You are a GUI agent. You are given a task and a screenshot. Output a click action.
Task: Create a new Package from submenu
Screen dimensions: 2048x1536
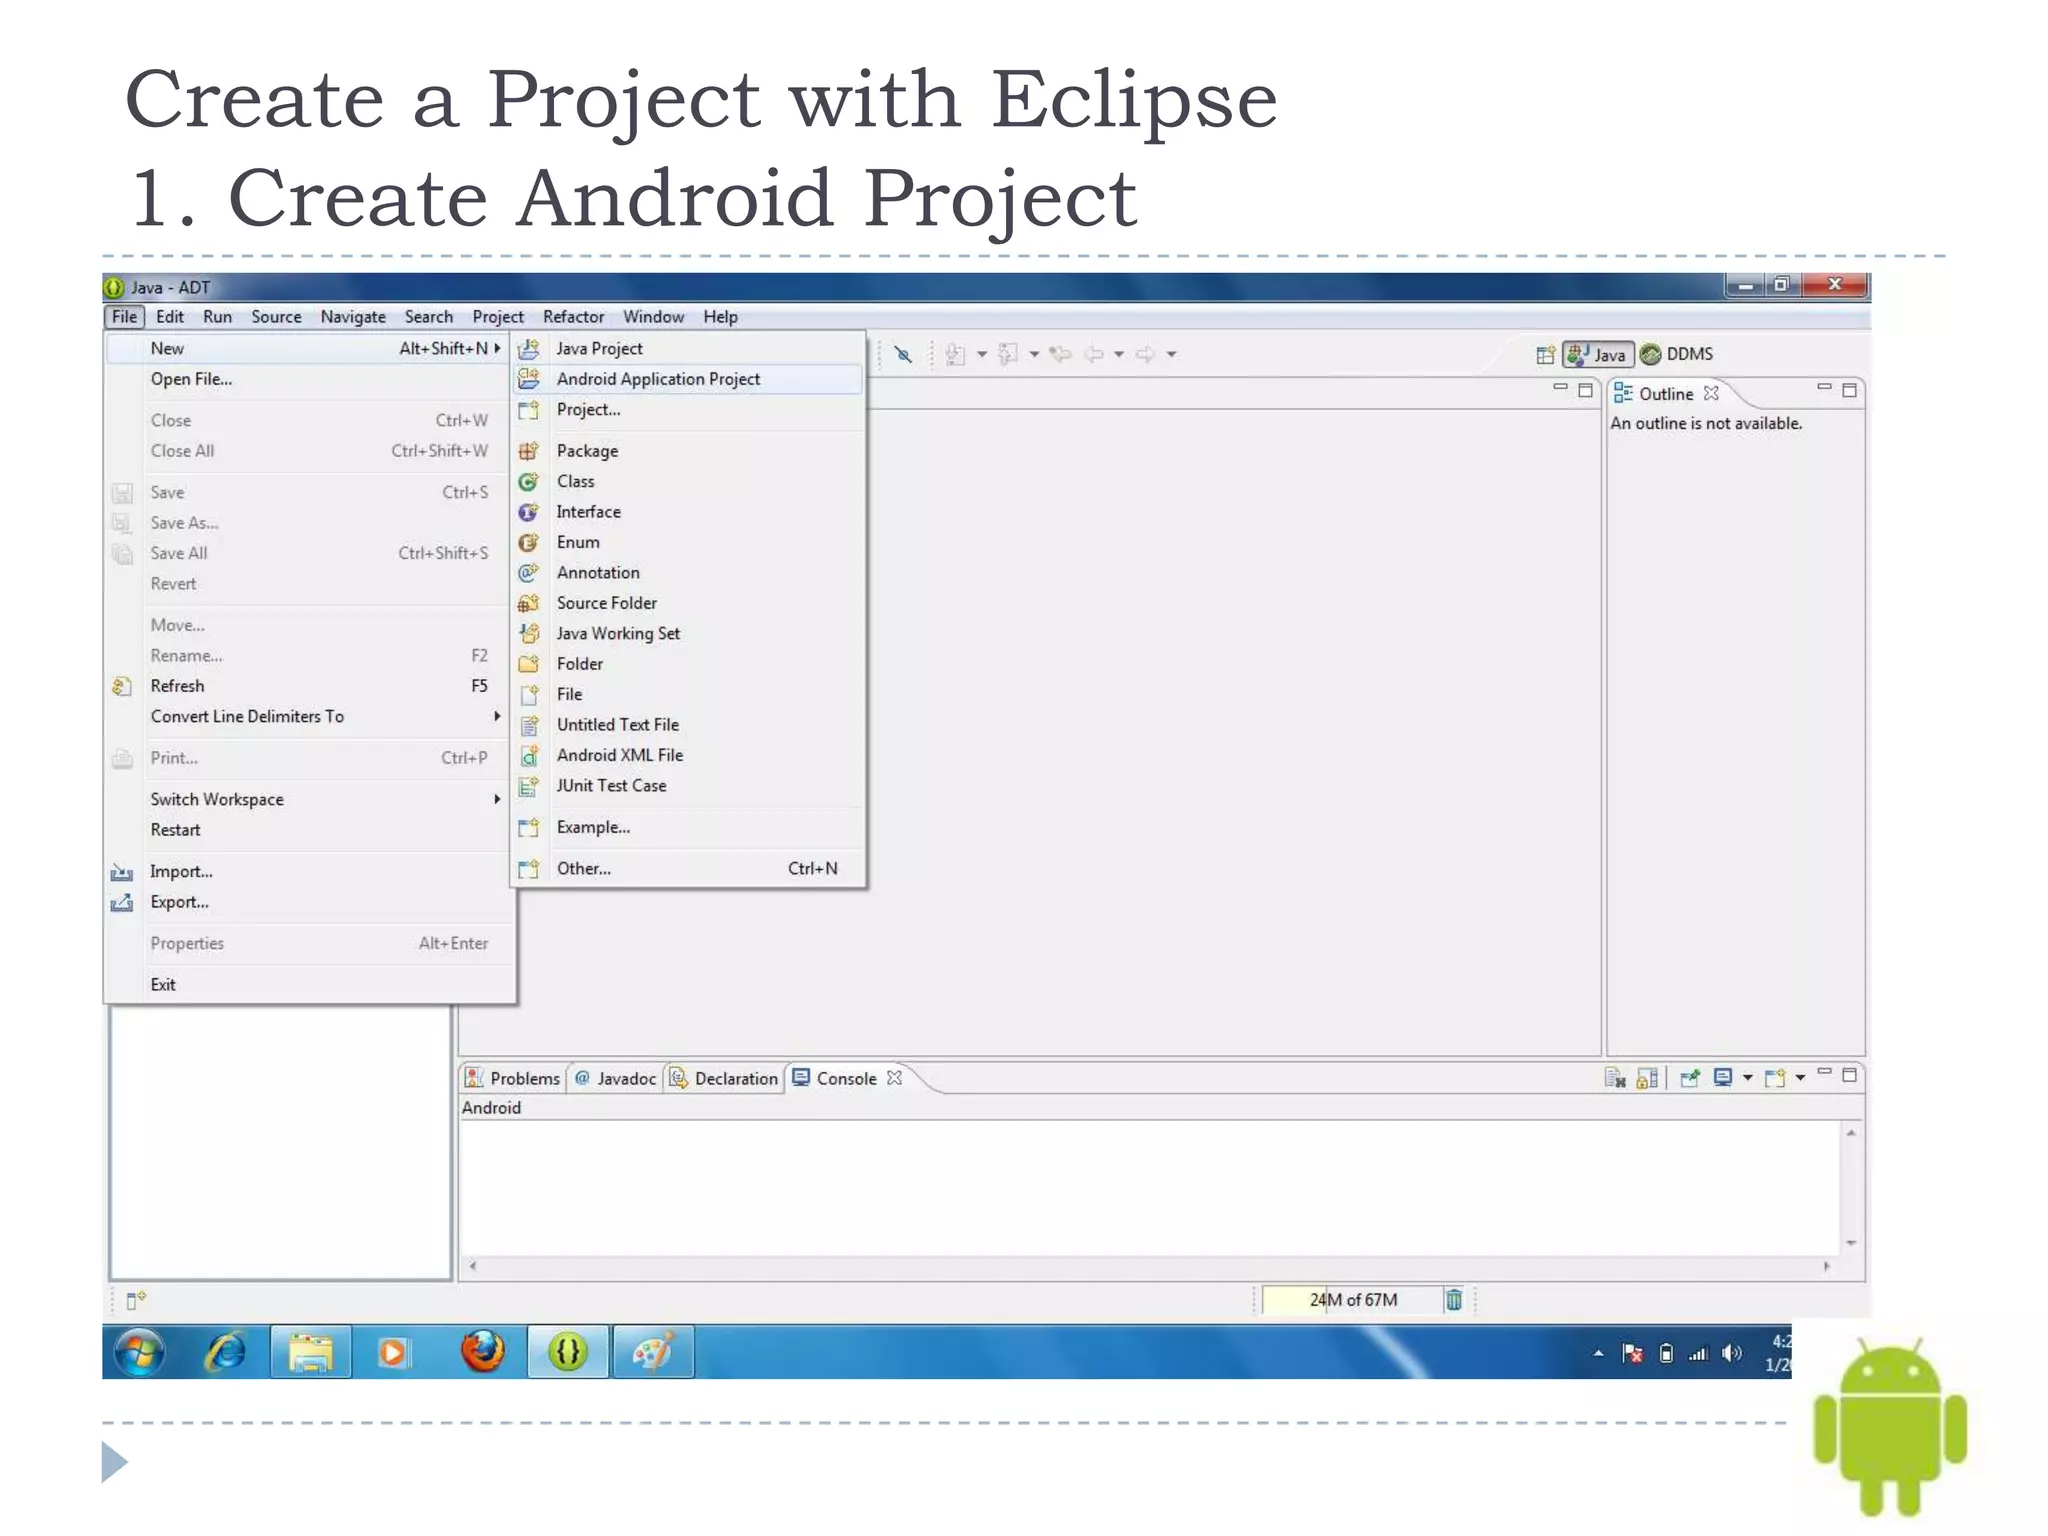pyautogui.click(x=687, y=451)
